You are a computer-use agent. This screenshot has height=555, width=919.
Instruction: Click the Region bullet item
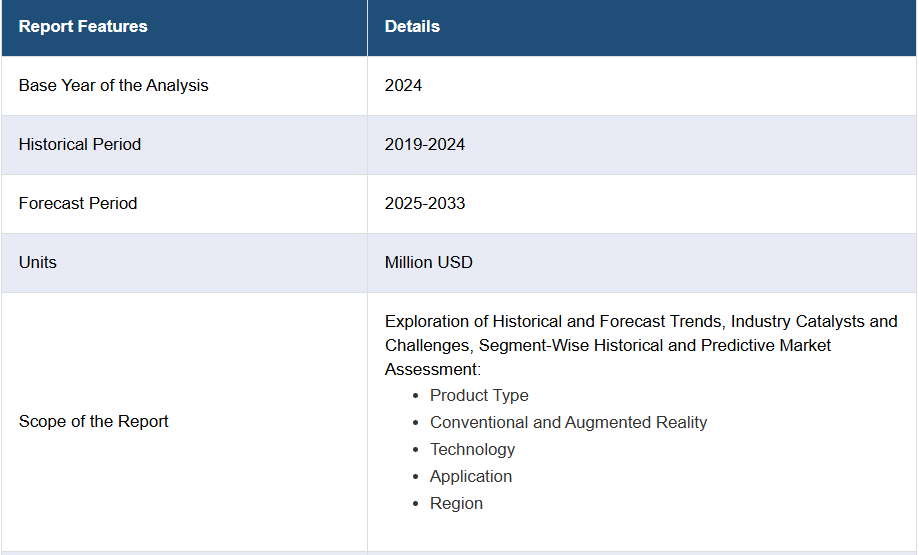pos(457,503)
